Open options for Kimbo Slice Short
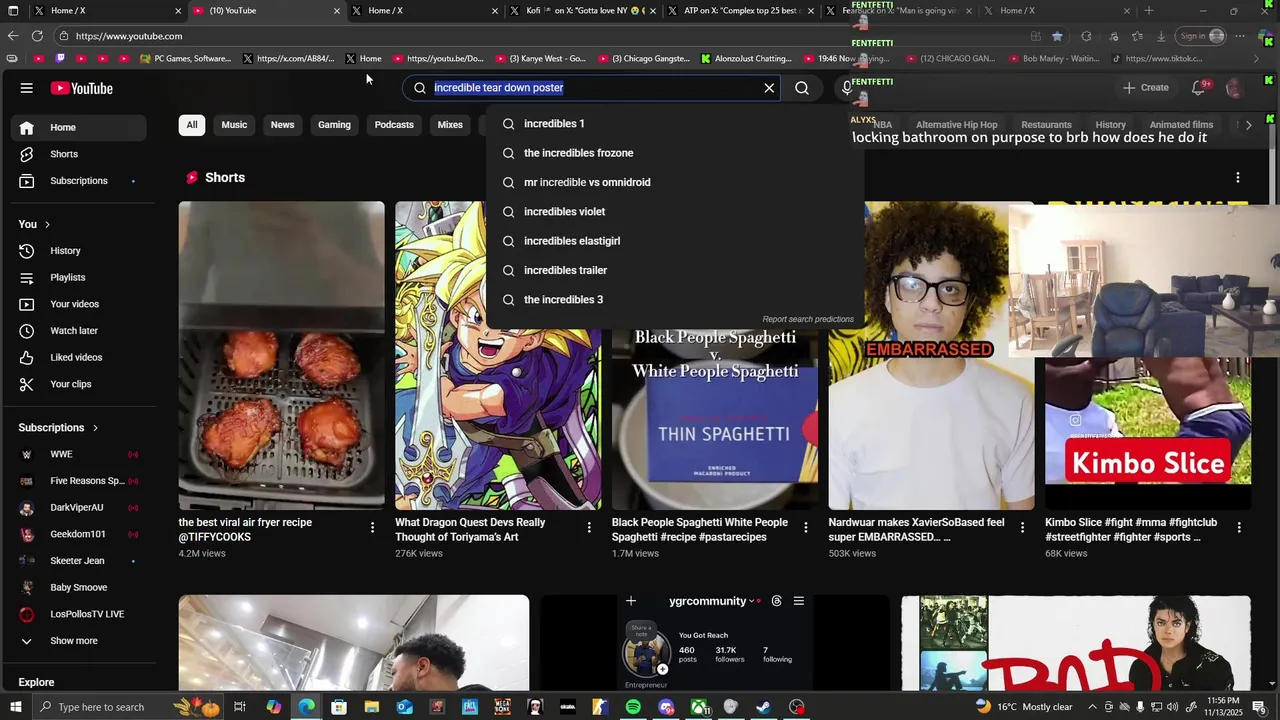 pos(1239,527)
